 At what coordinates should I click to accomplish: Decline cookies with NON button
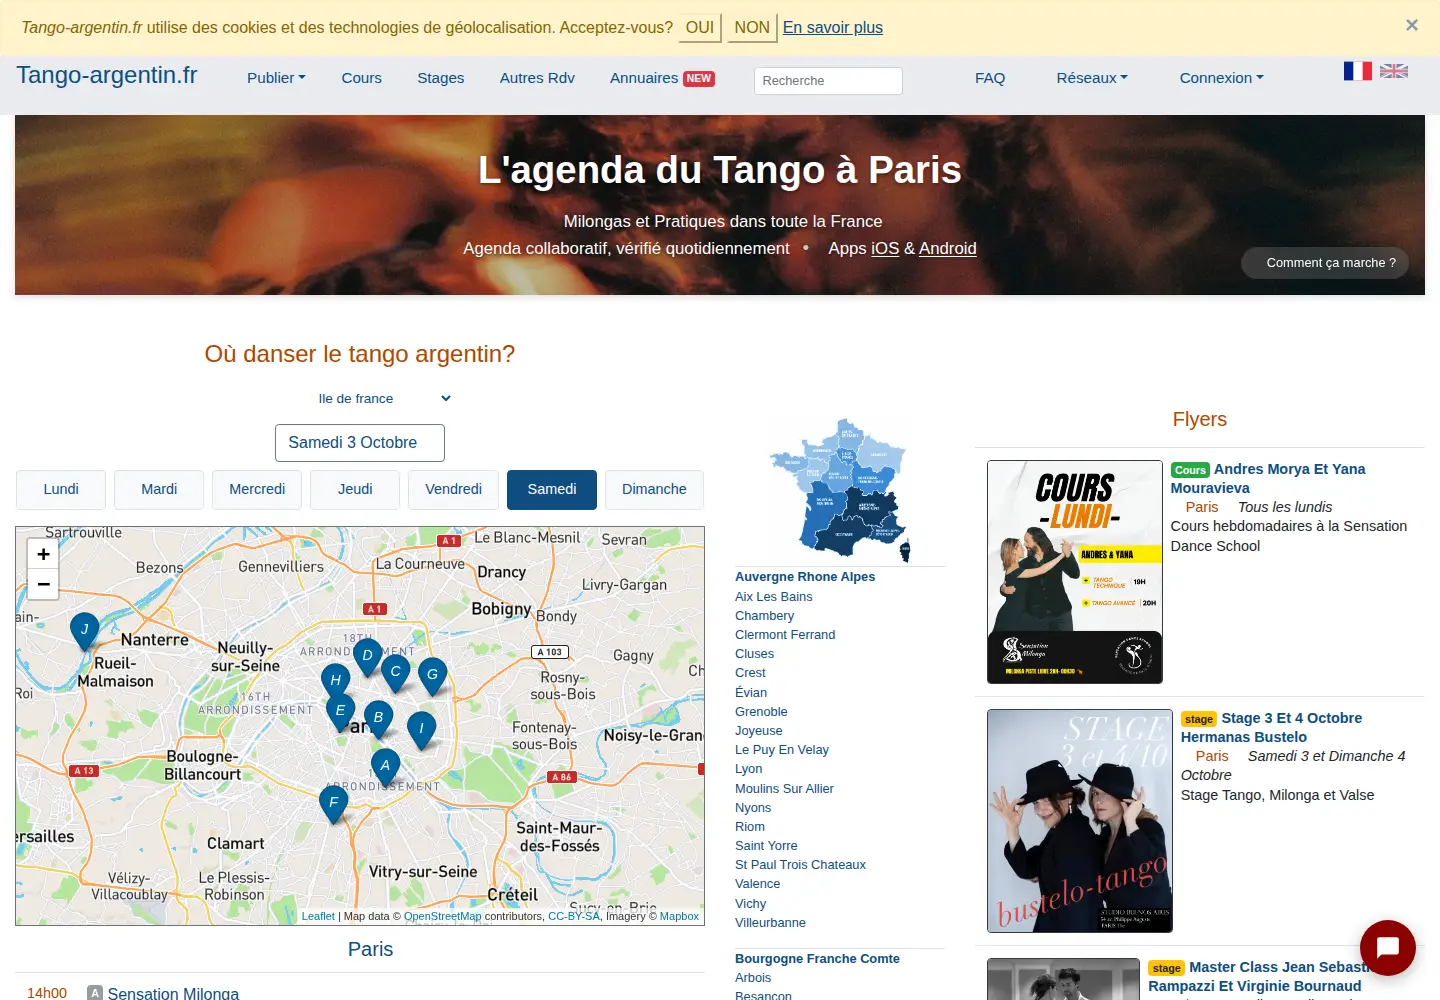click(752, 27)
